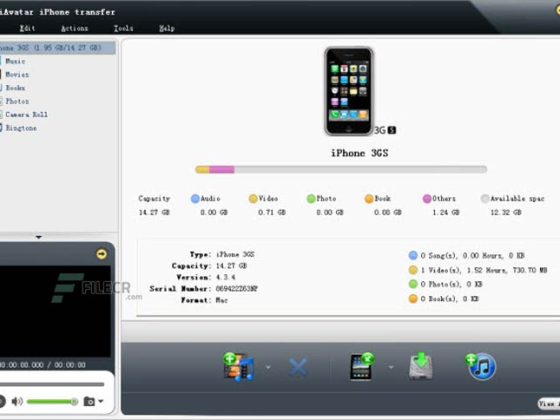Open the Export to device dropdown arrow
The width and height of the screenshot is (560, 420).
391,367
